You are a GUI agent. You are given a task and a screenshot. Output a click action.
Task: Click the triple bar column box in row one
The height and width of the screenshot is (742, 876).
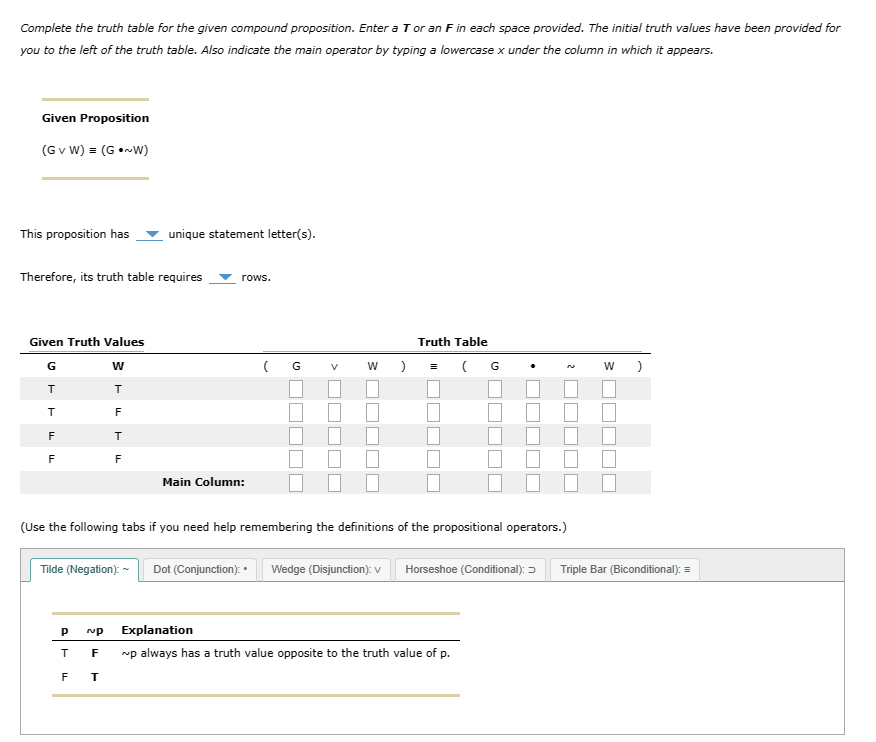[x=433, y=388]
